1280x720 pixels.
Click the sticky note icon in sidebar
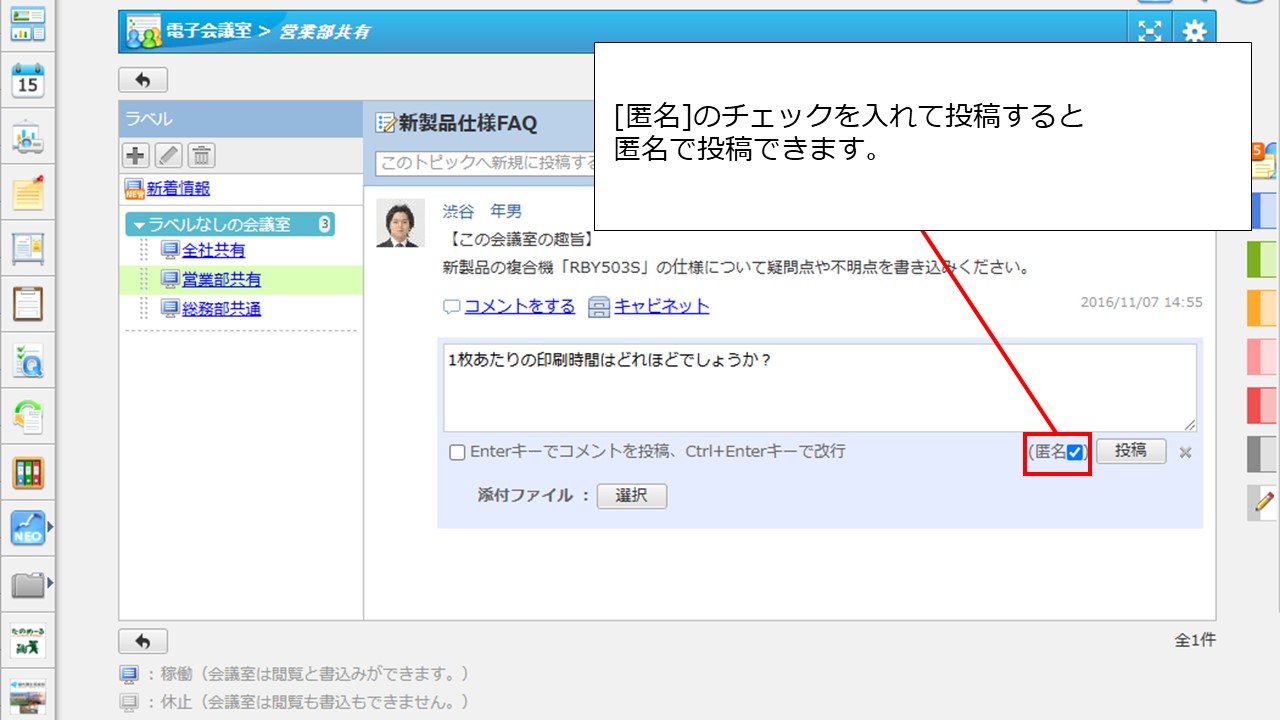click(28, 193)
